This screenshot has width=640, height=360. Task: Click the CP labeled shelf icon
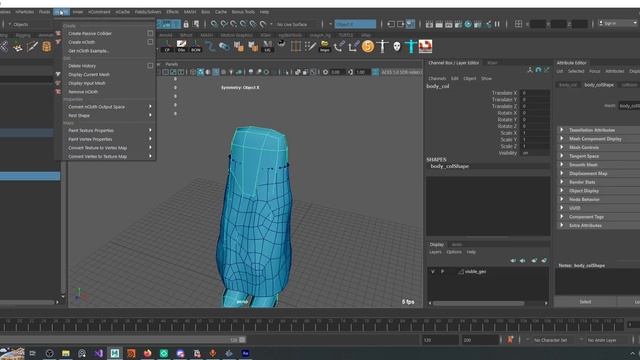[167, 47]
